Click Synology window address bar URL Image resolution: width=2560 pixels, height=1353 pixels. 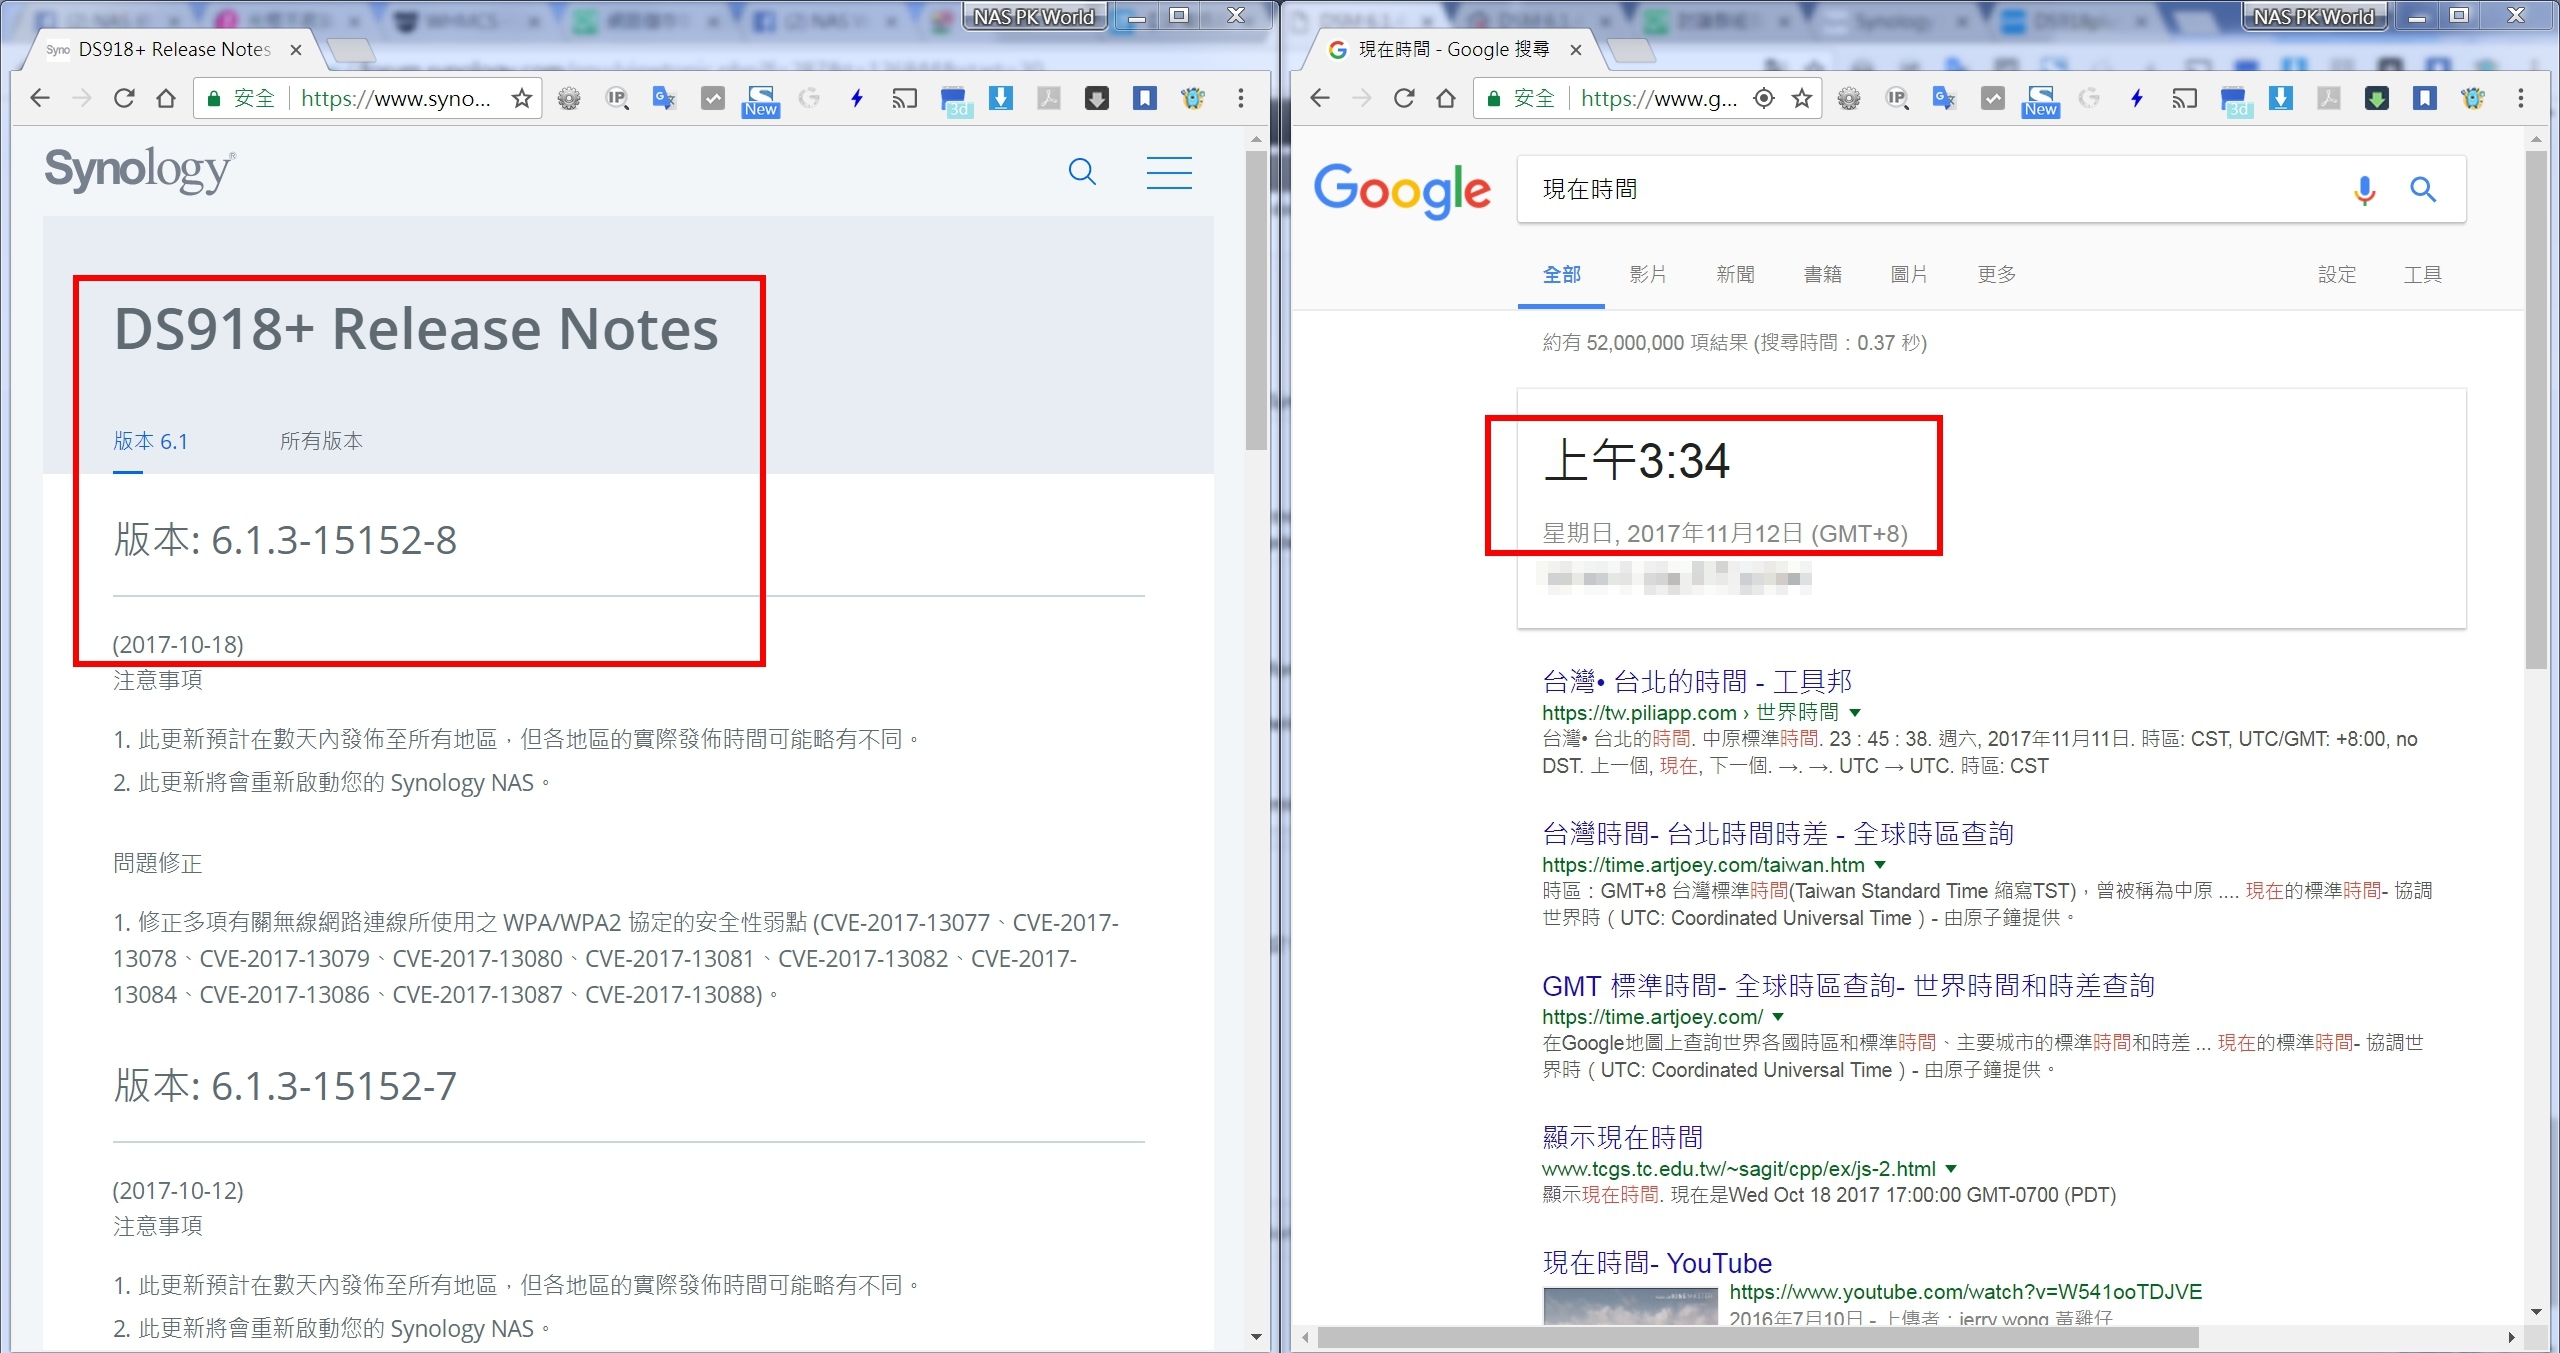[x=396, y=98]
